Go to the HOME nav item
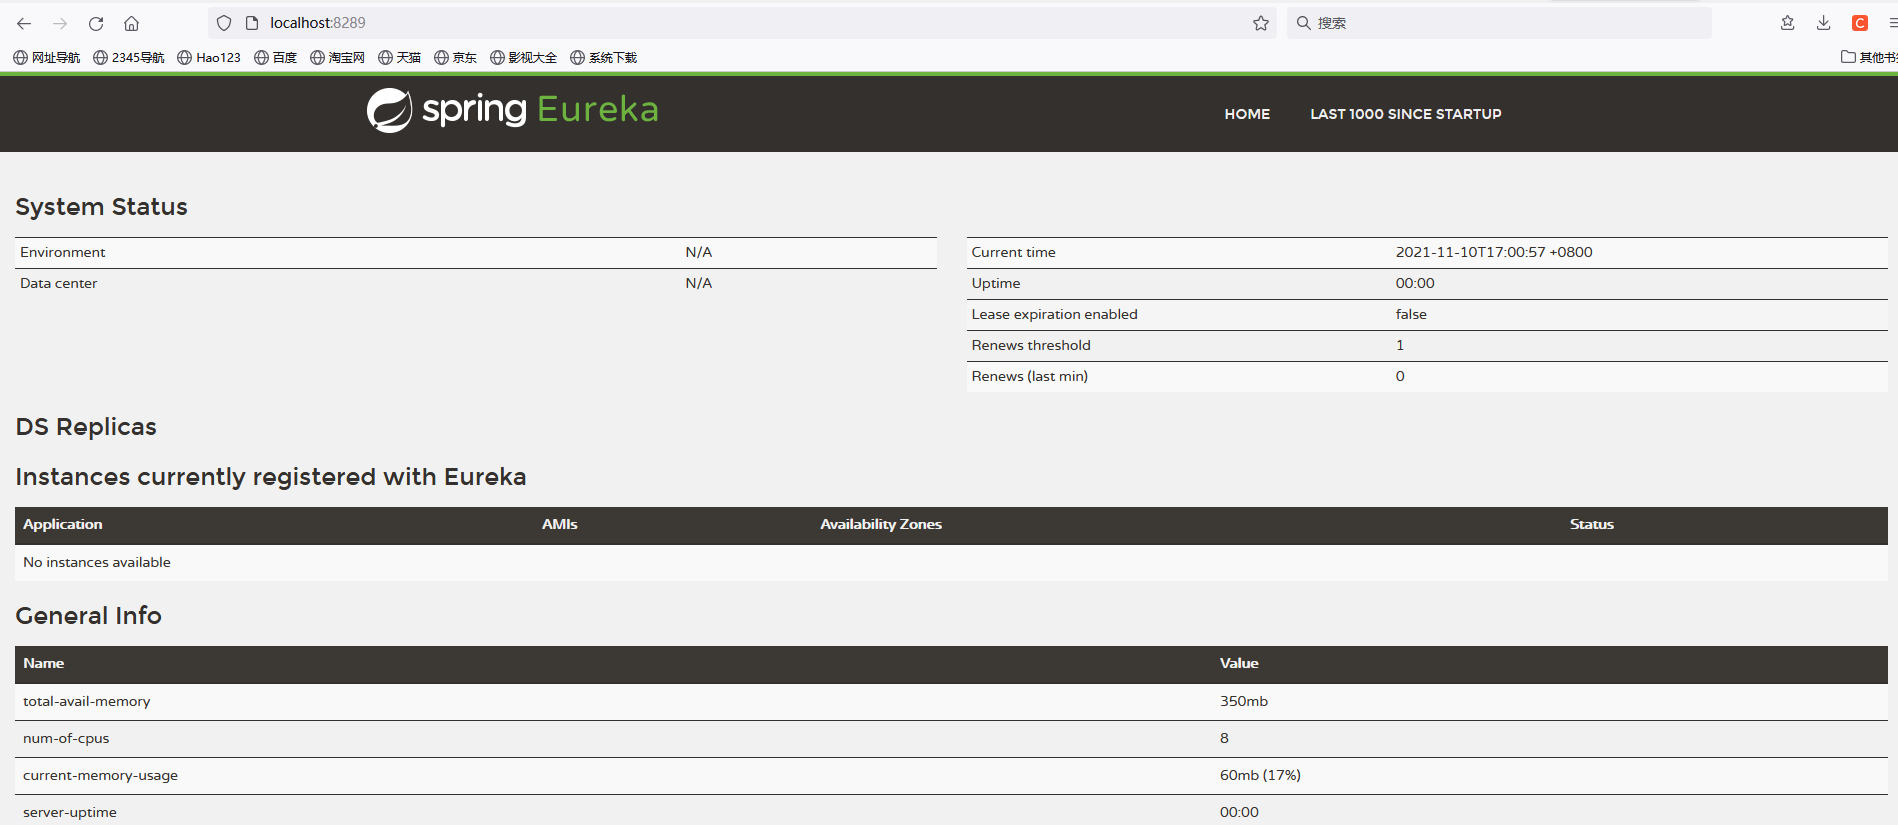The height and width of the screenshot is (825, 1898). [1247, 114]
